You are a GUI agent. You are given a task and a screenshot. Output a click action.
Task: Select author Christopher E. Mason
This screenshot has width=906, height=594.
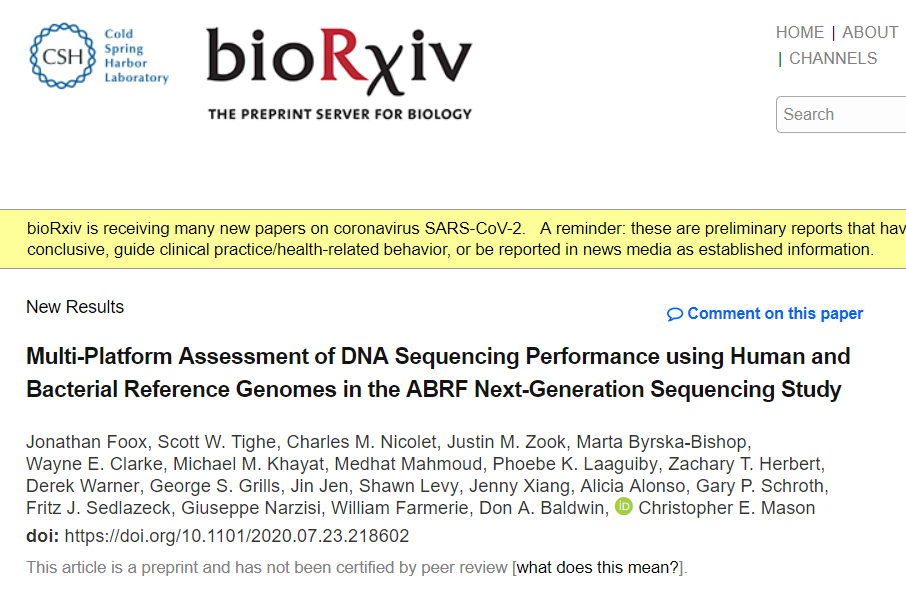726,508
